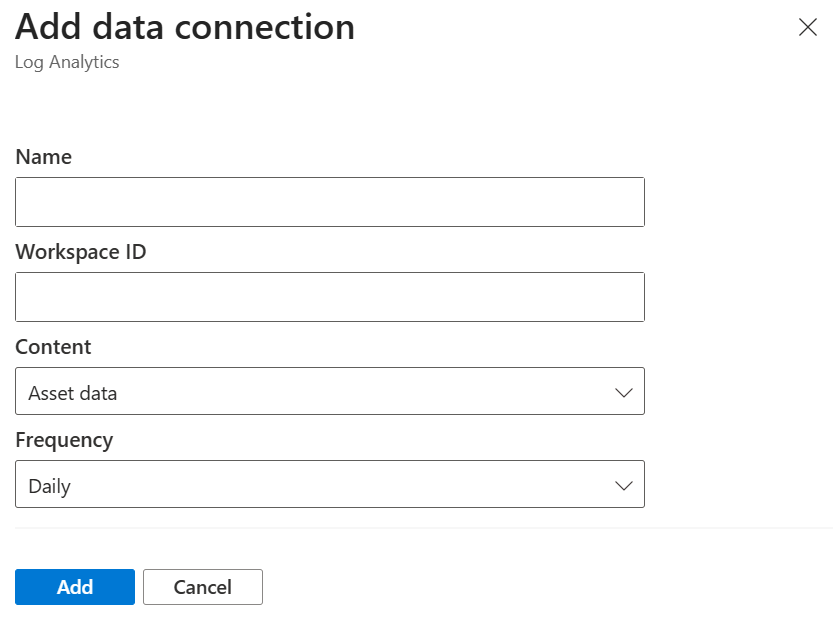
Task: Click the Log Analytics subtitle text
Action: pos(66,62)
